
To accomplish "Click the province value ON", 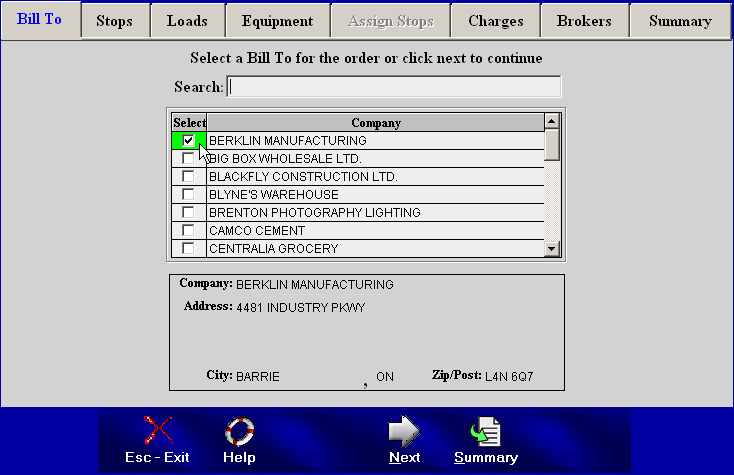I will pos(385,377).
